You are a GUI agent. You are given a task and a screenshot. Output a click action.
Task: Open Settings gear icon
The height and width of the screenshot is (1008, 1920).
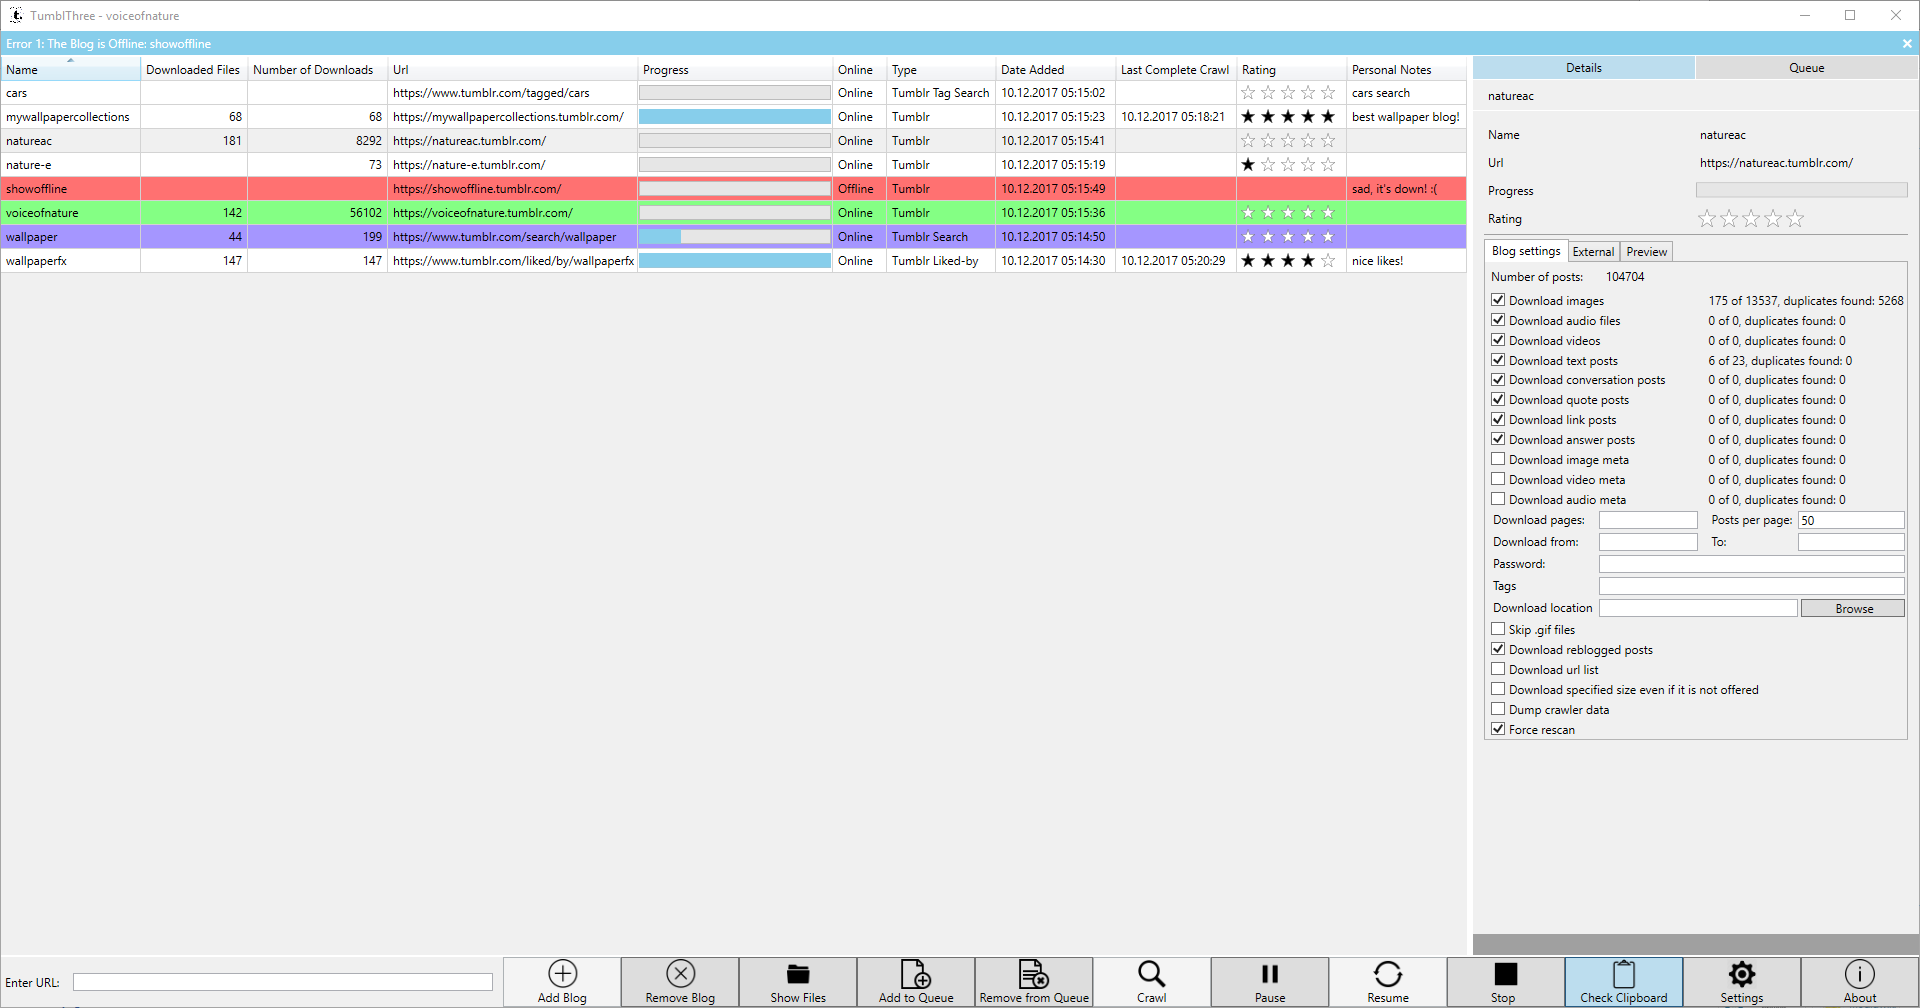coord(1741,975)
